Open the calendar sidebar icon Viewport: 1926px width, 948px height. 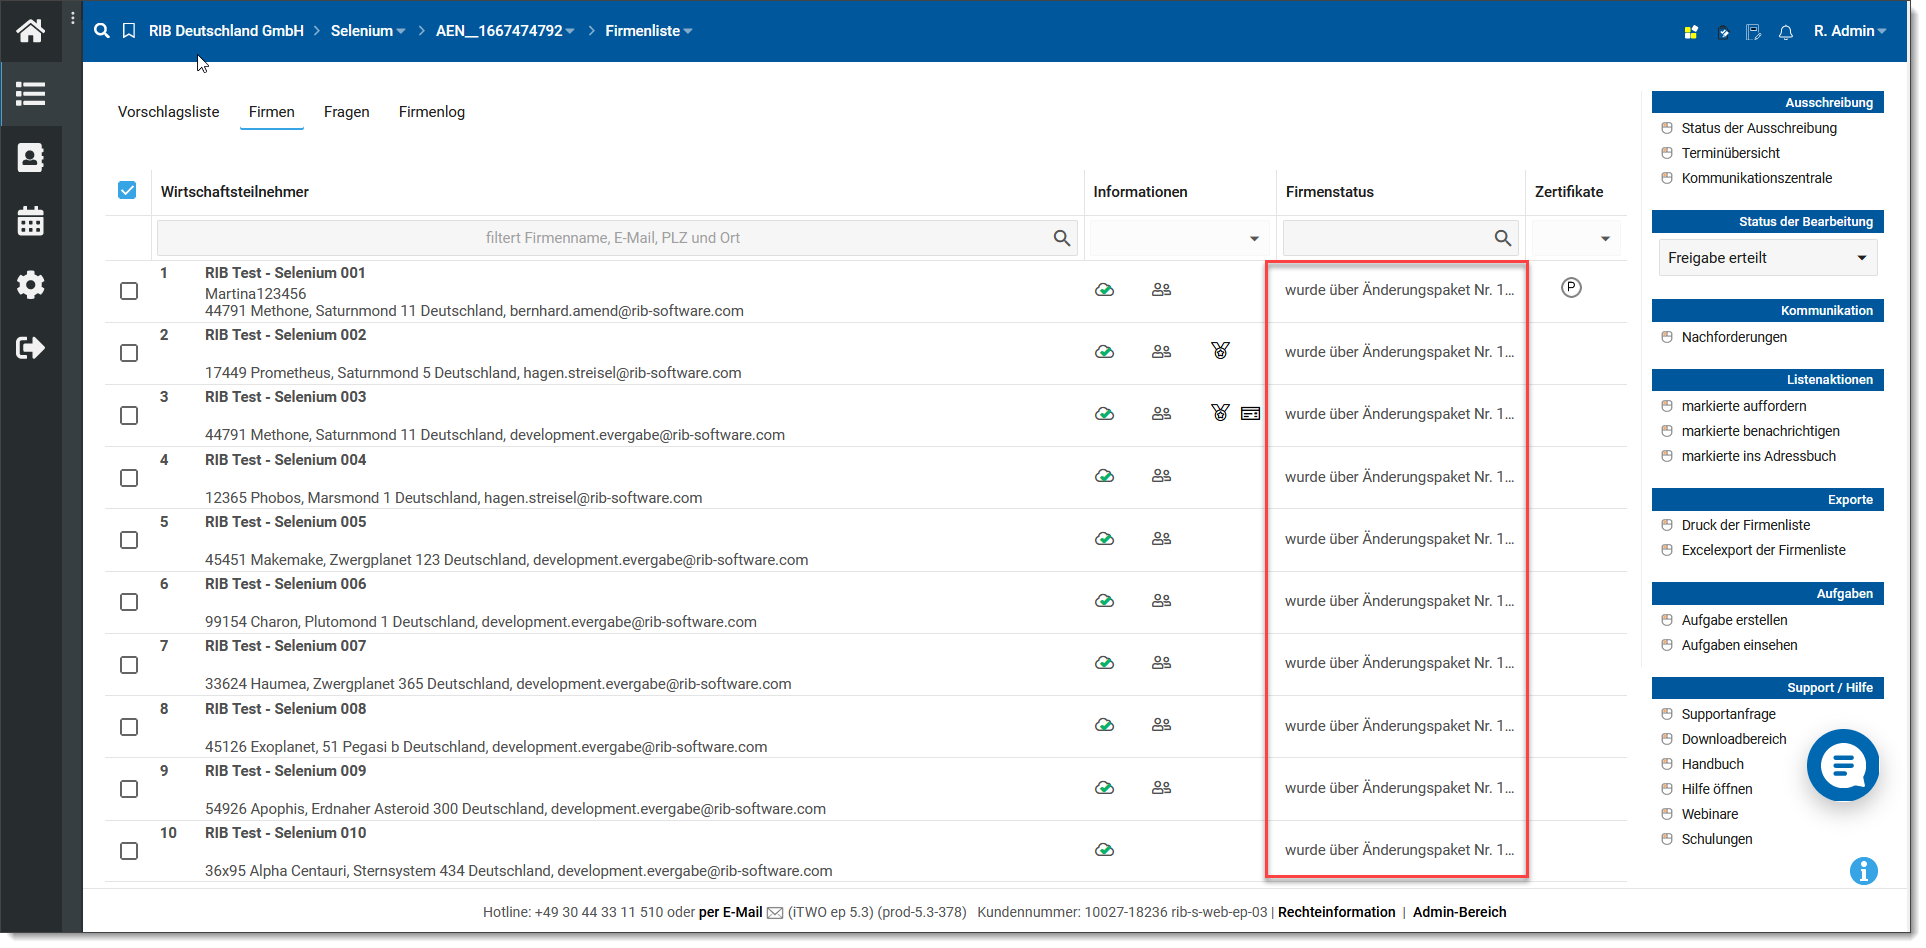[30, 221]
